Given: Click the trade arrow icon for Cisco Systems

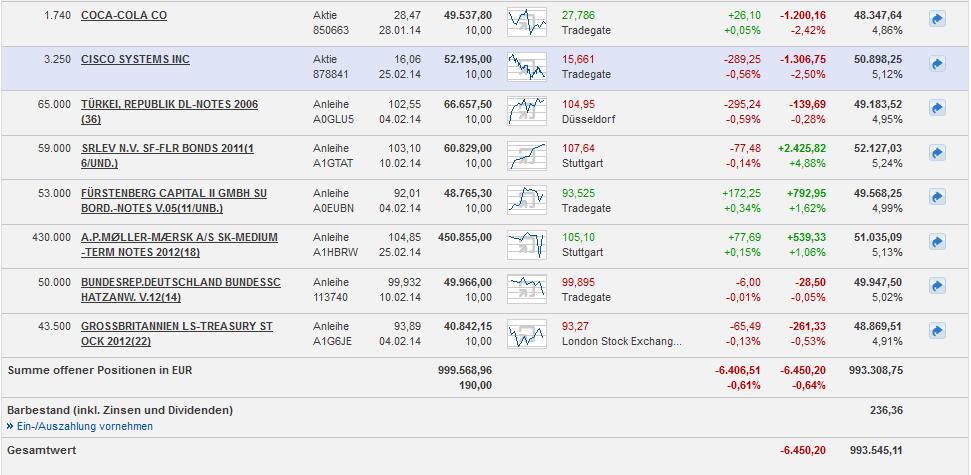Looking at the screenshot, I should point(937,63).
